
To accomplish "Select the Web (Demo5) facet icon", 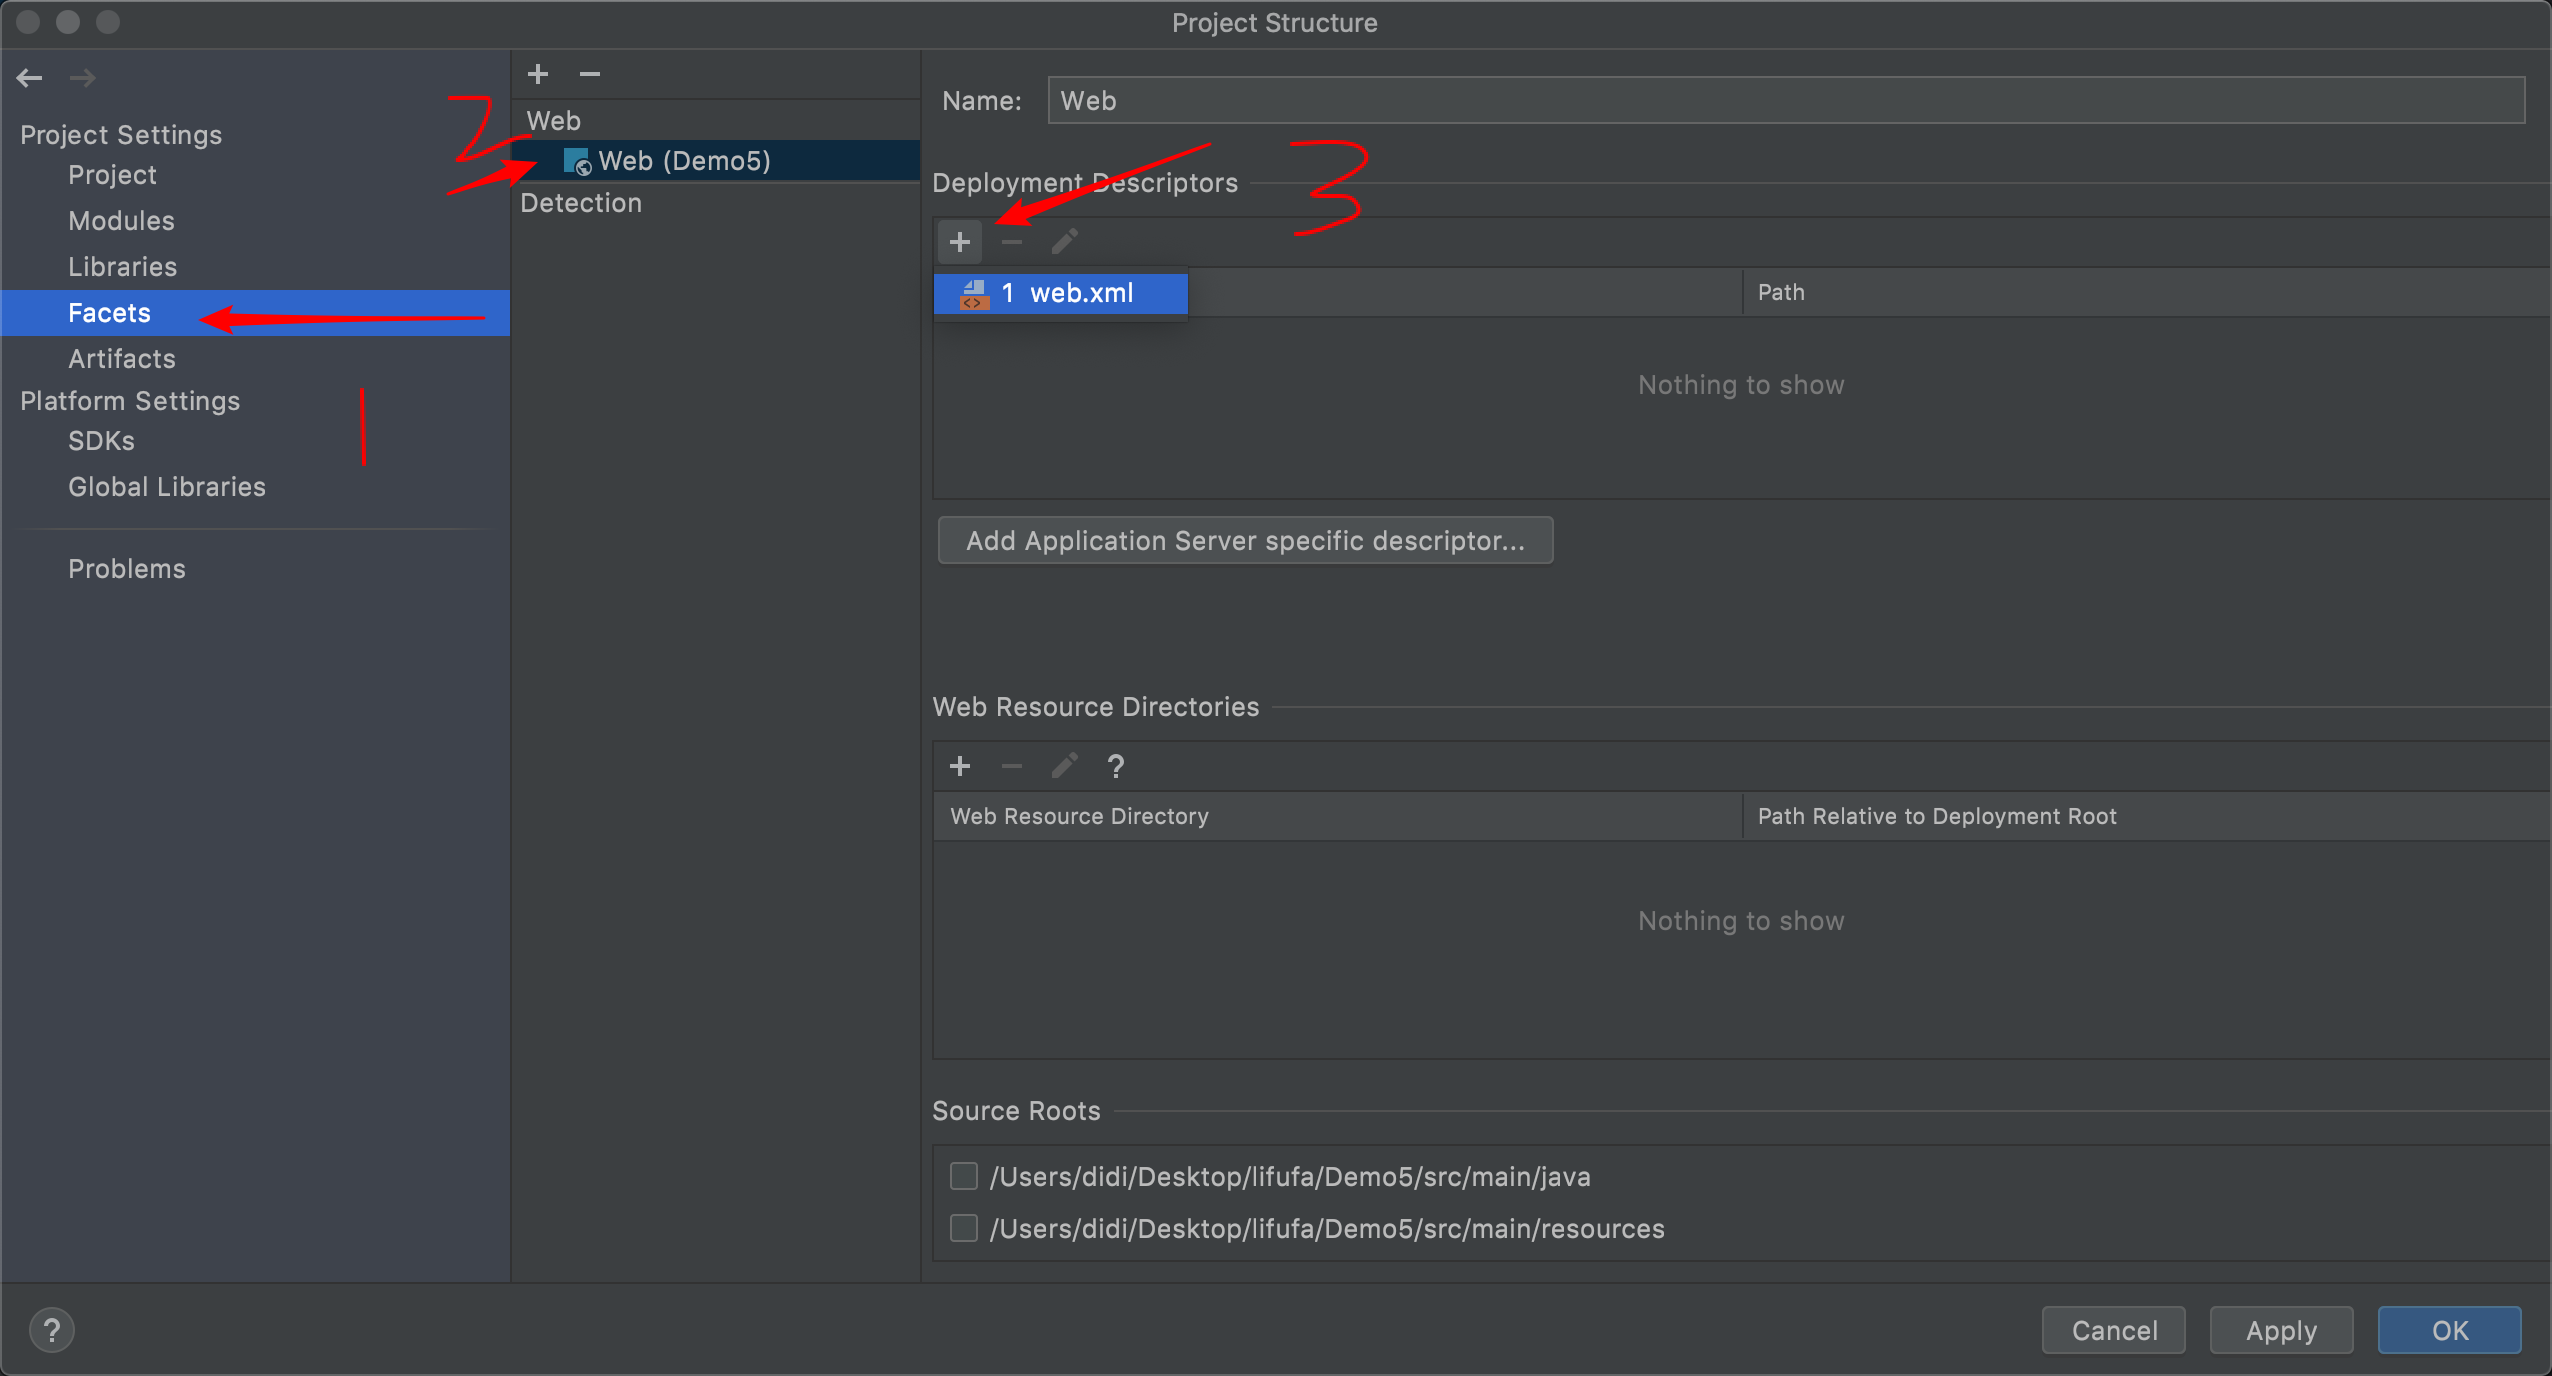I will 577,161.
